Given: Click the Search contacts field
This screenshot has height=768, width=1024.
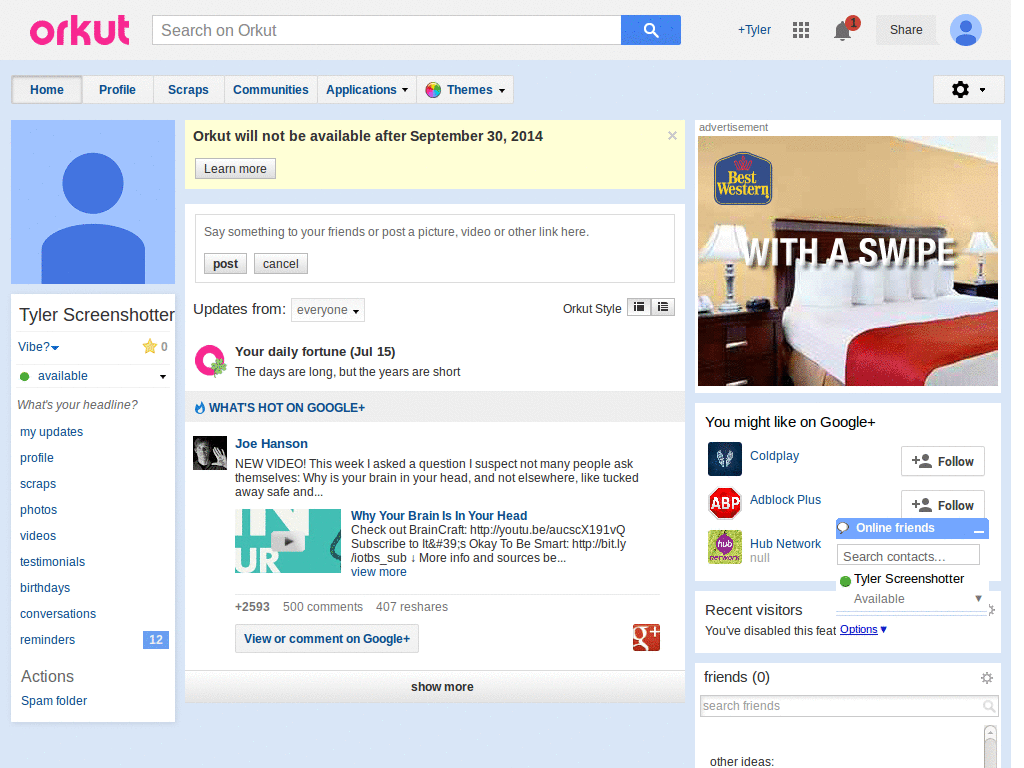Looking at the screenshot, I should (908, 556).
